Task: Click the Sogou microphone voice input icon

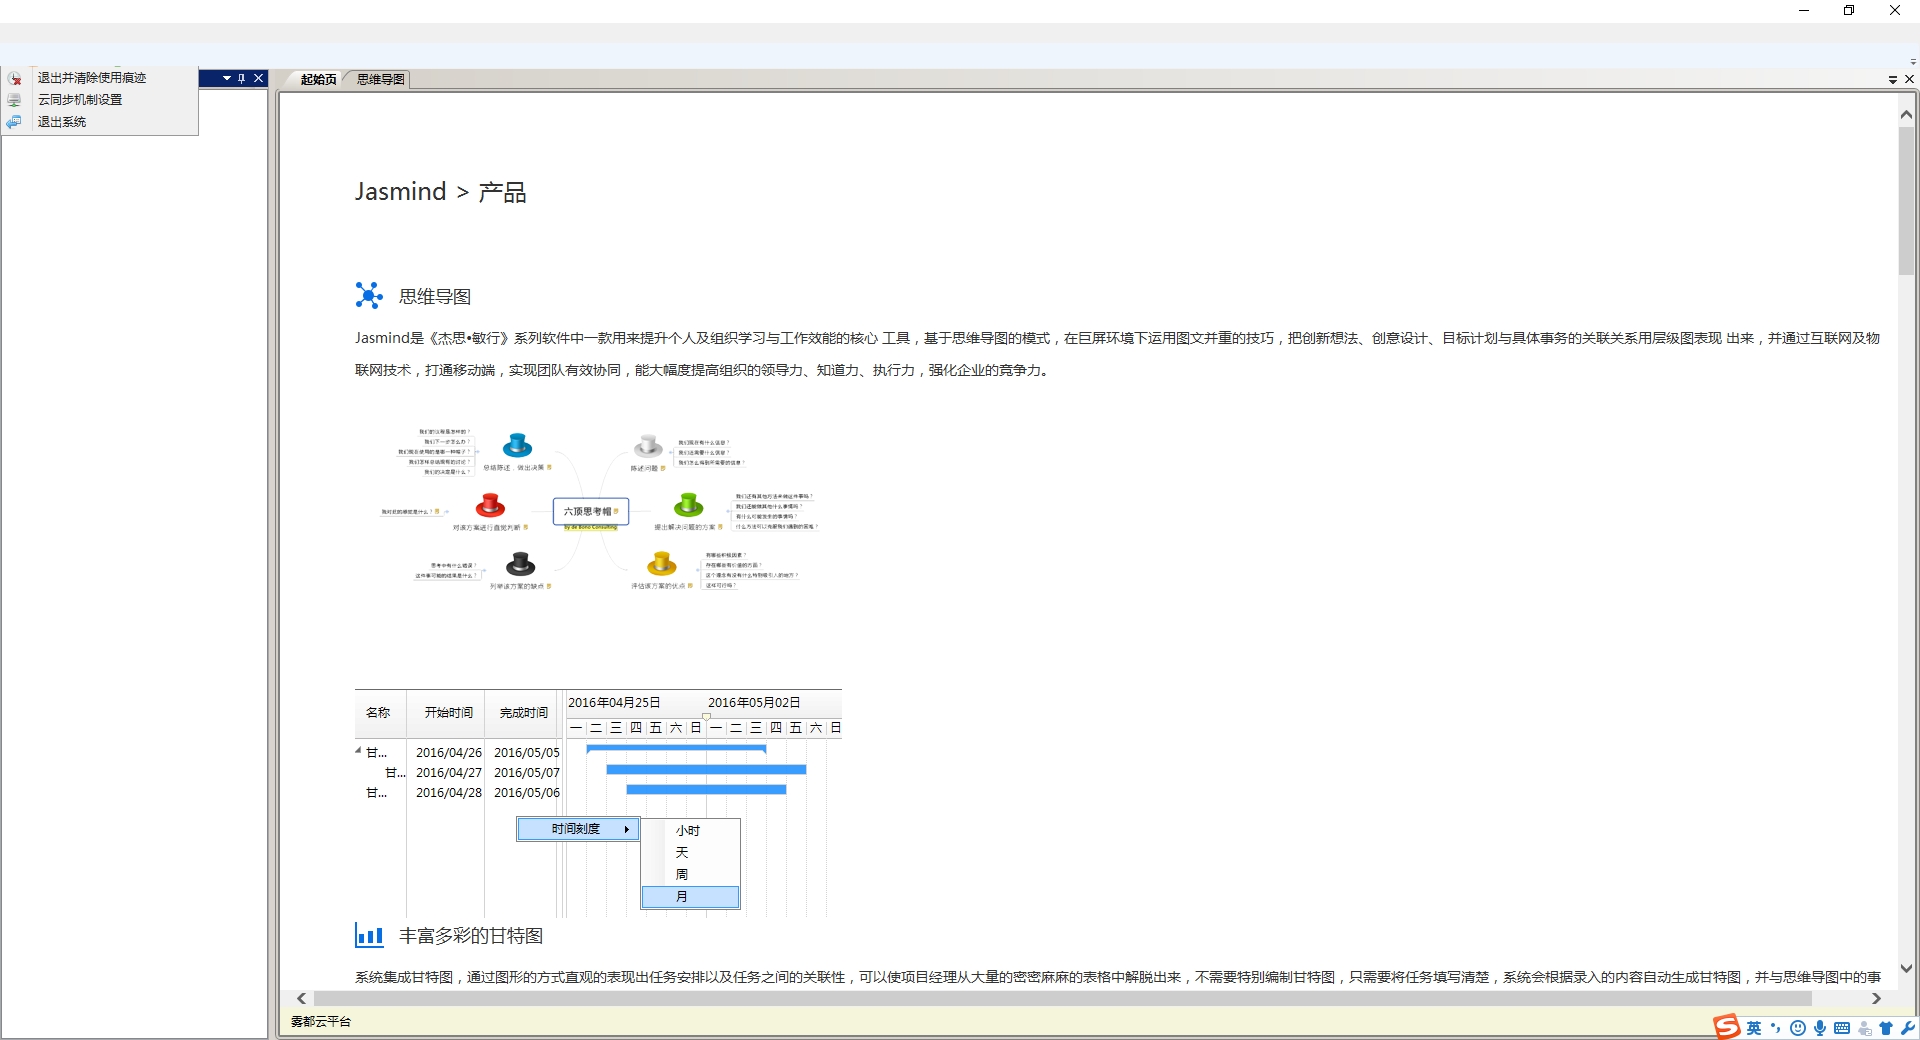Action: click(1820, 1028)
